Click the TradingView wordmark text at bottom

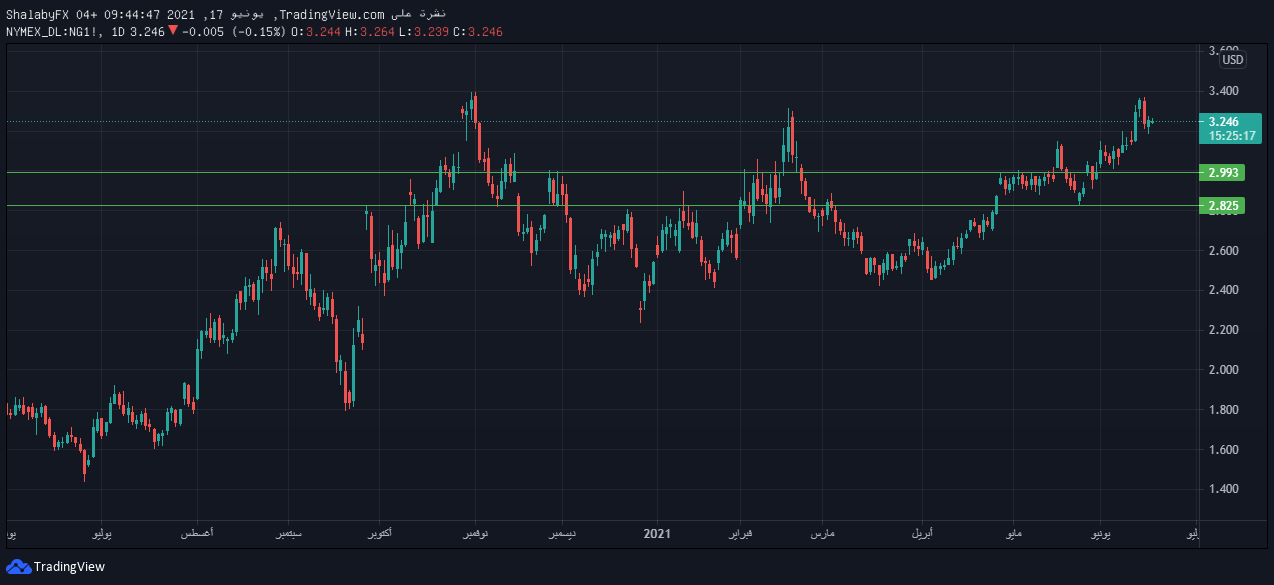point(69,567)
